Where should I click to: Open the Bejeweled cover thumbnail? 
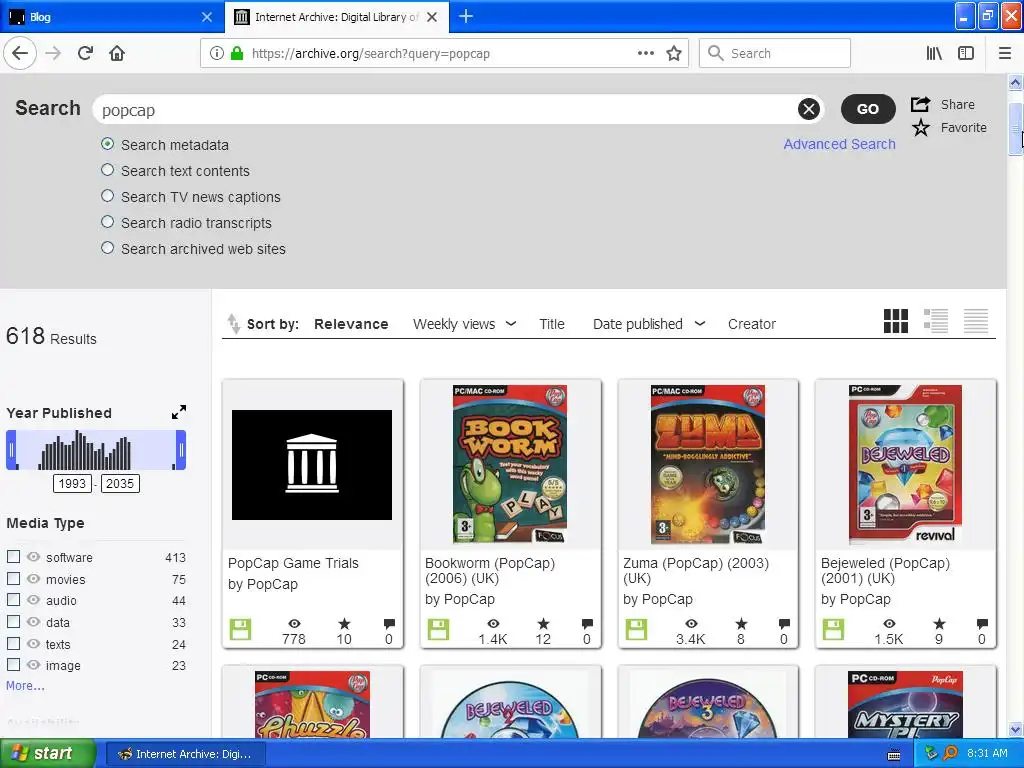[x=905, y=464]
